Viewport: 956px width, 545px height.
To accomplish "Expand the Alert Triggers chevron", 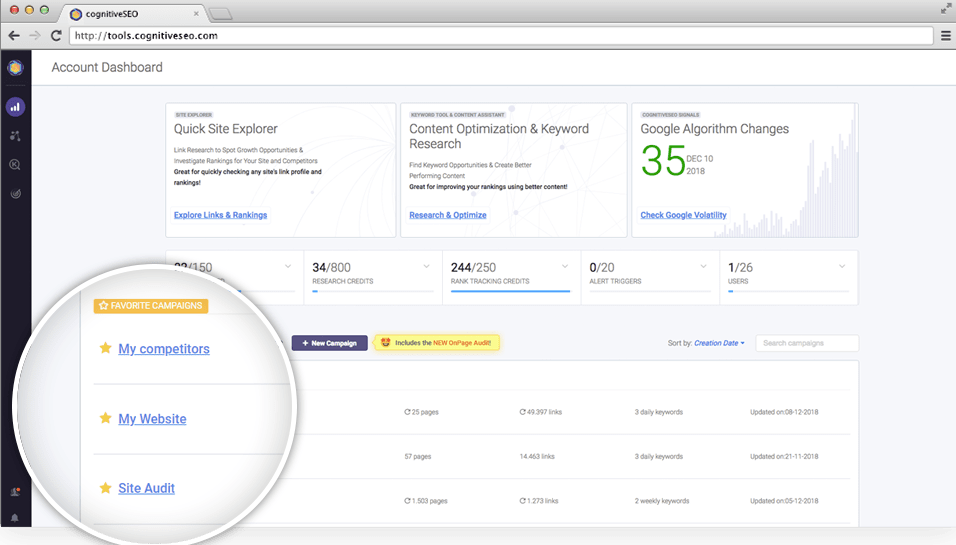I will 703,266.
